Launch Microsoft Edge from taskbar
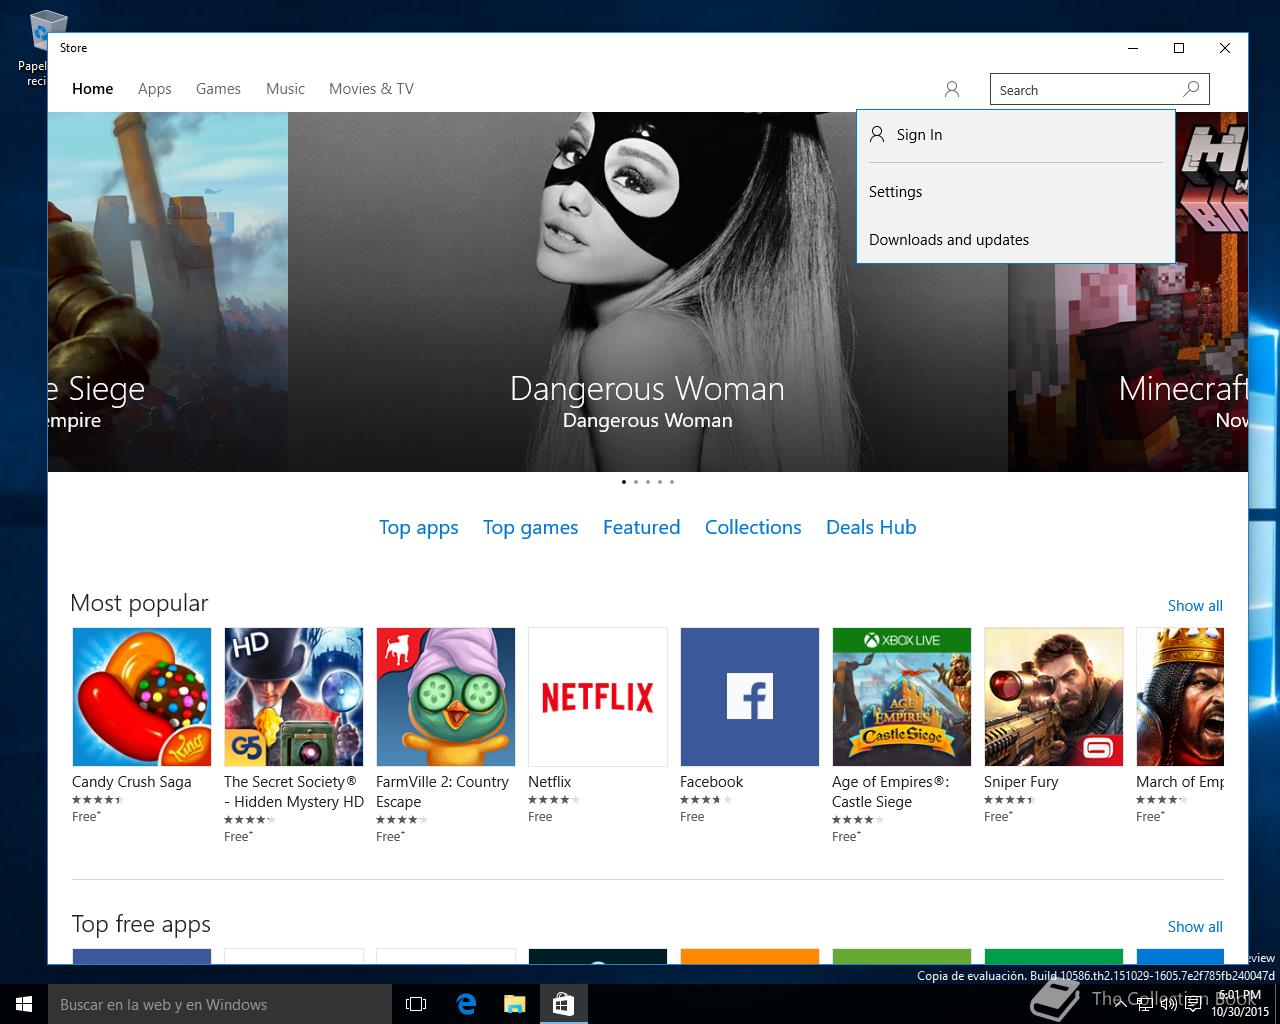Viewport: 1280px width, 1024px height. pos(466,1004)
